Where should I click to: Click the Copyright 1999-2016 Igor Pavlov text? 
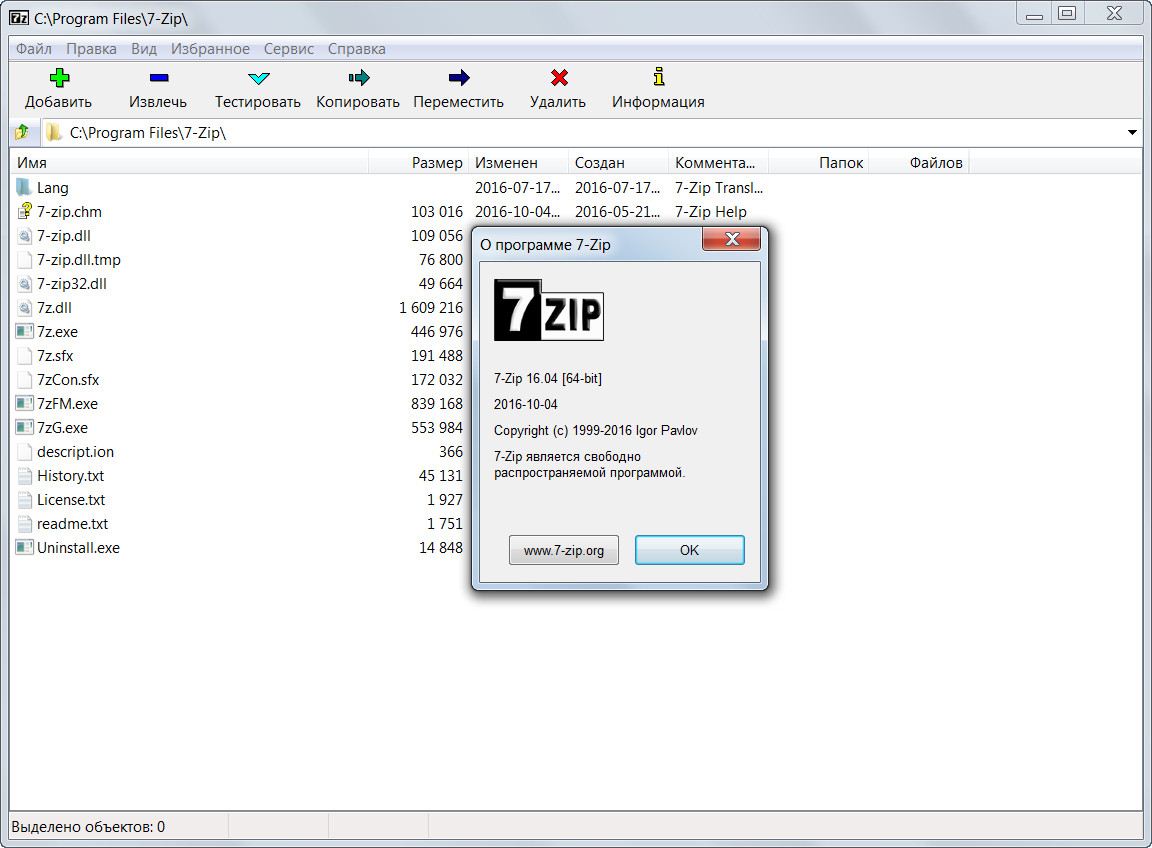[x=595, y=431]
